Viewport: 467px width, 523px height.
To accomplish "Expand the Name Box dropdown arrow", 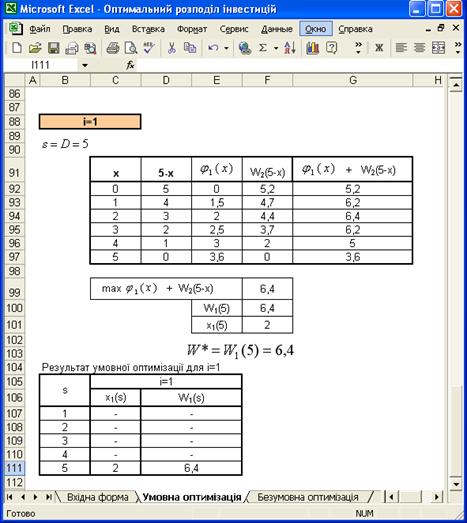I will click(85, 65).
